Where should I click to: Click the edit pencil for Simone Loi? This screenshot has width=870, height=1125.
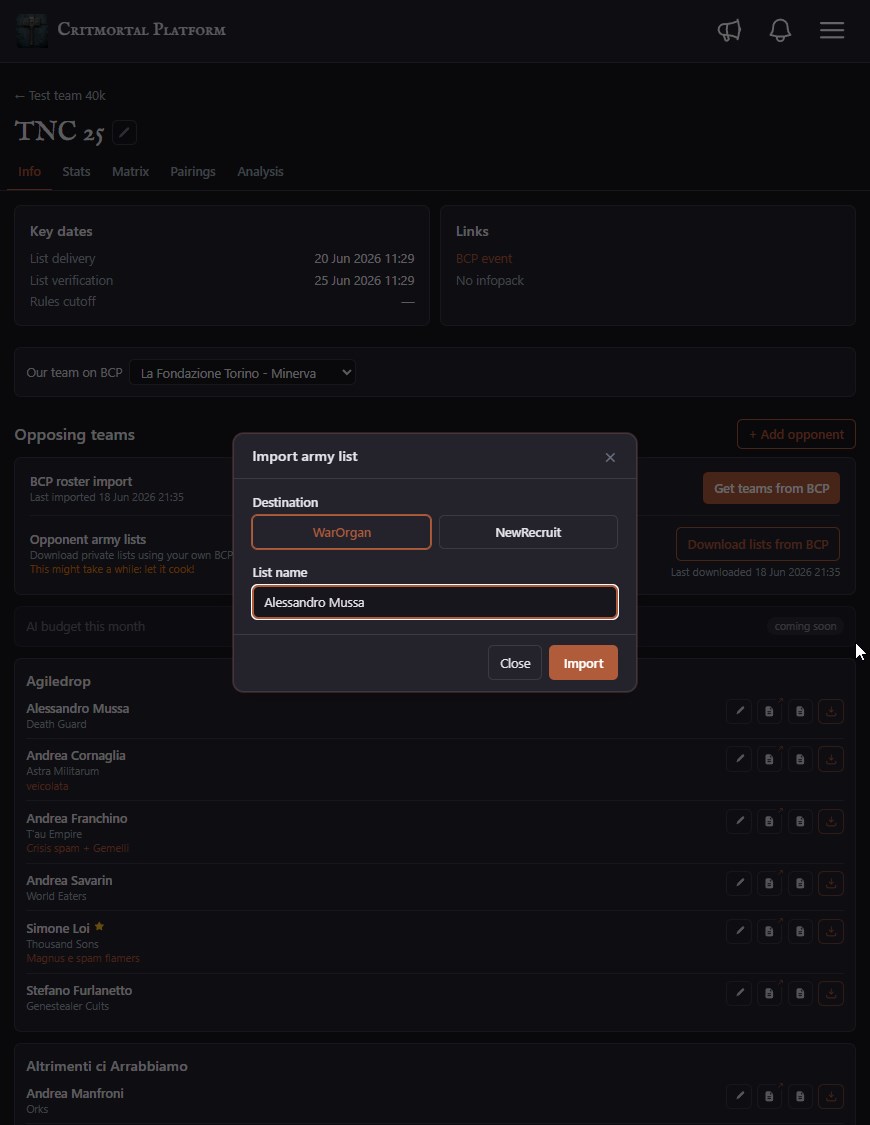point(739,931)
